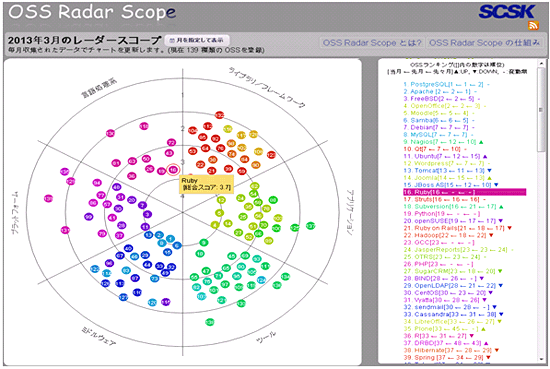Click Python in the ranking list
Image resolution: width=550 pixels, height=369 pixels.
click(x=442, y=214)
